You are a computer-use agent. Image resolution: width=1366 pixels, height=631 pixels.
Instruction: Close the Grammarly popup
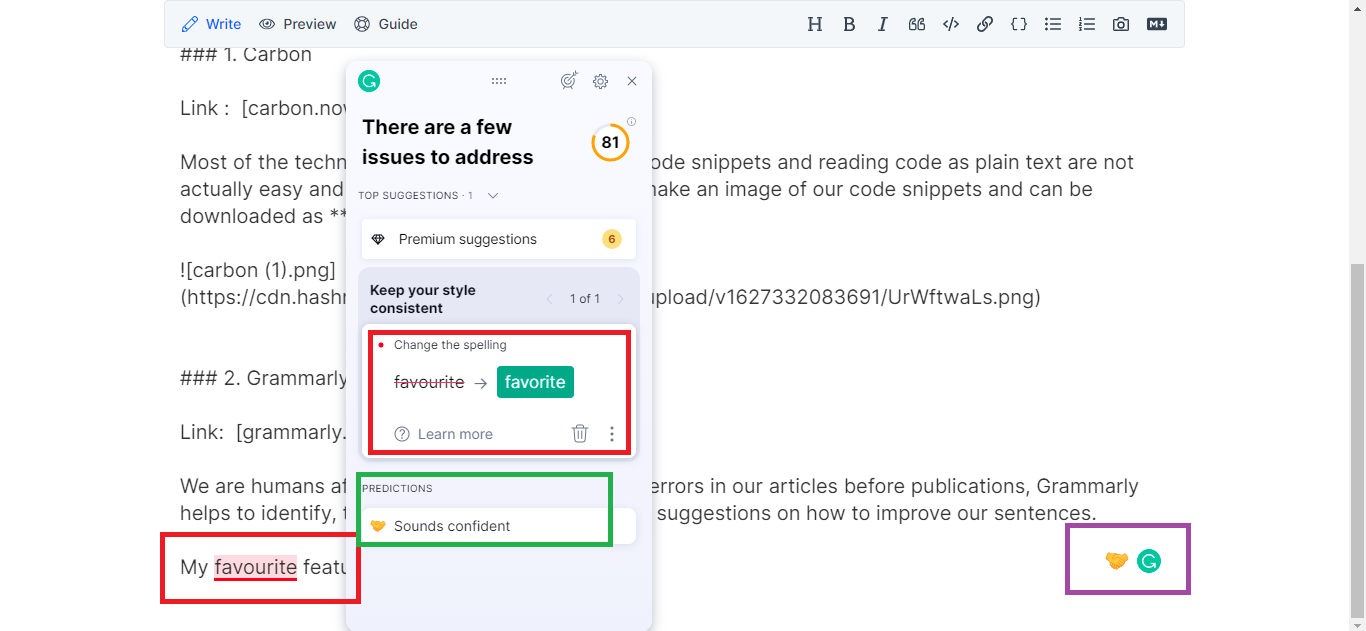(x=632, y=81)
